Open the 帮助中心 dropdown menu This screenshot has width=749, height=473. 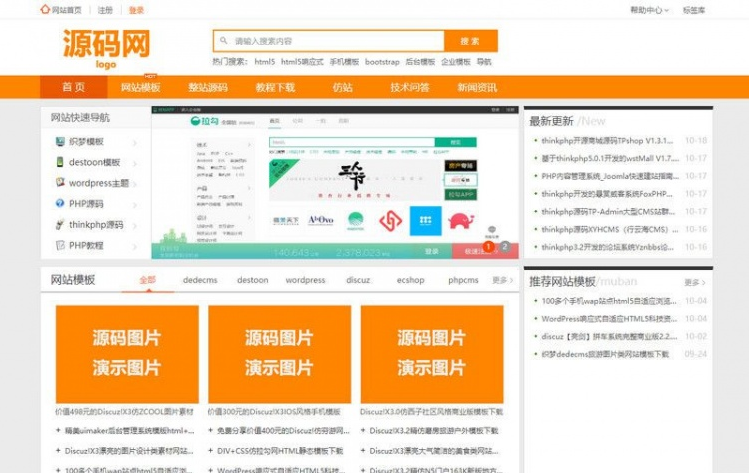tap(648, 10)
